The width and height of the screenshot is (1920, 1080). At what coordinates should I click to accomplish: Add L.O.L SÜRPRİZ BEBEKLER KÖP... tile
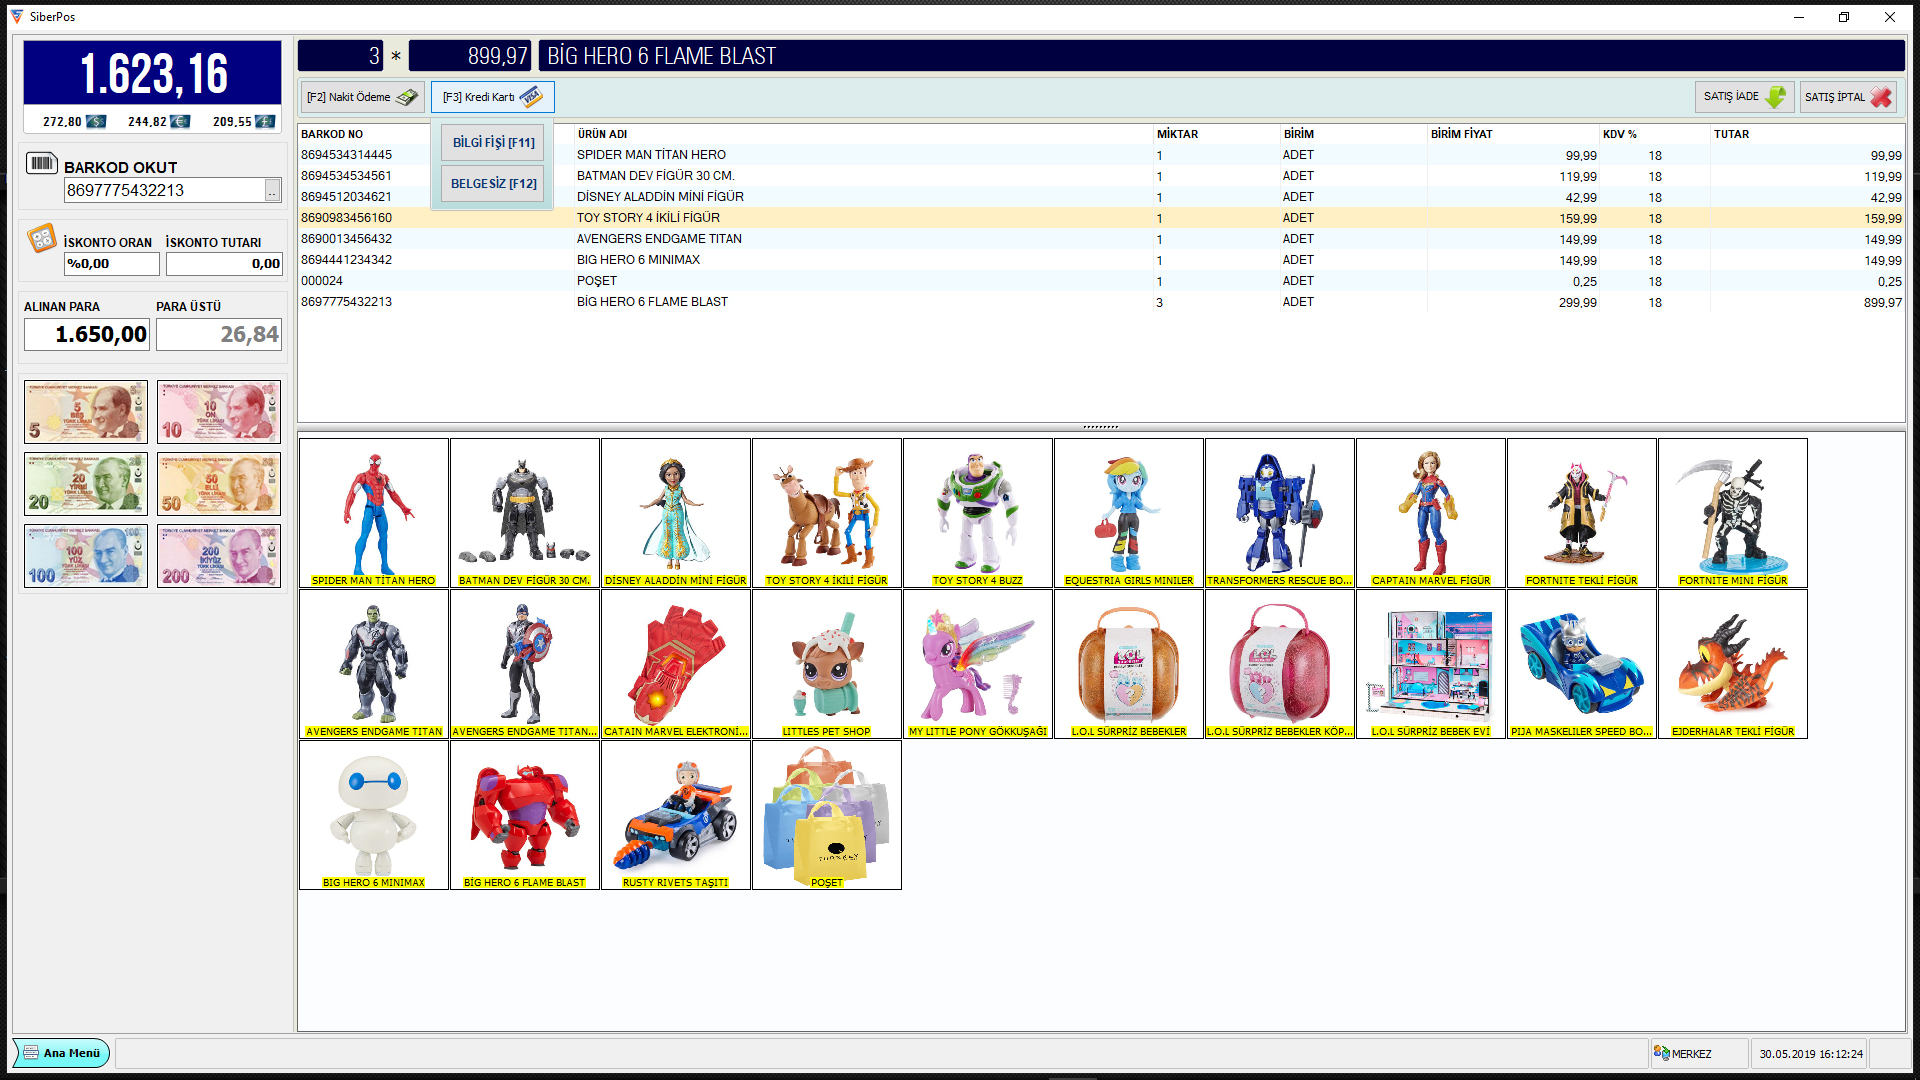[1280, 664]
